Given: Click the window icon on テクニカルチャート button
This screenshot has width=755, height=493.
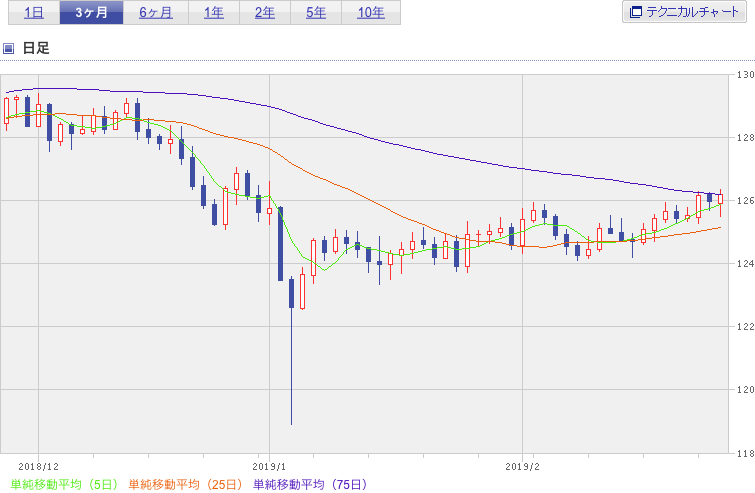Looking at the screenshot, I should pyautogui.click(x=636, y=12).
